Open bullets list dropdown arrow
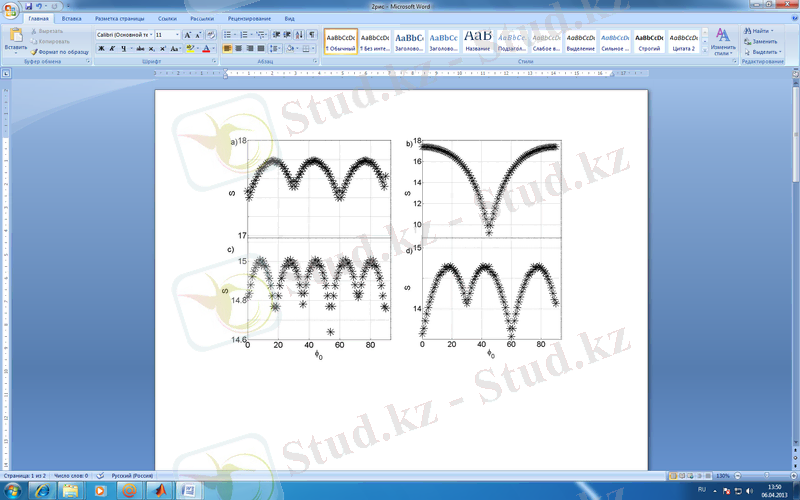 coord(235,35)
